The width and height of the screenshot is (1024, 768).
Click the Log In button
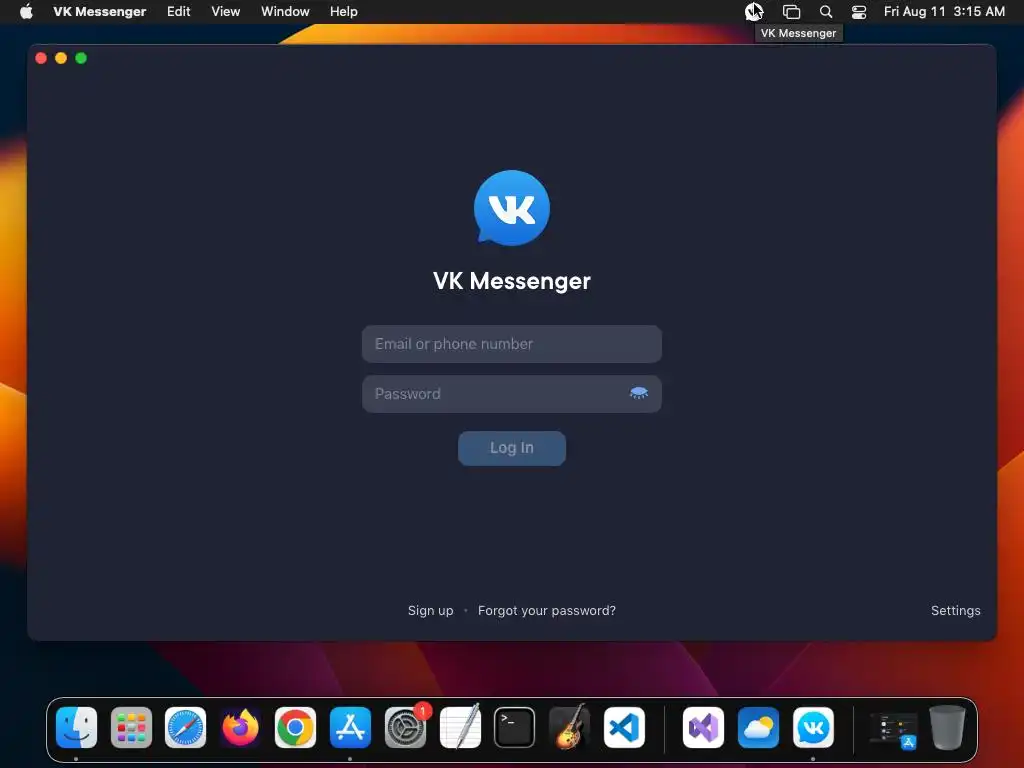coord(511,448)
